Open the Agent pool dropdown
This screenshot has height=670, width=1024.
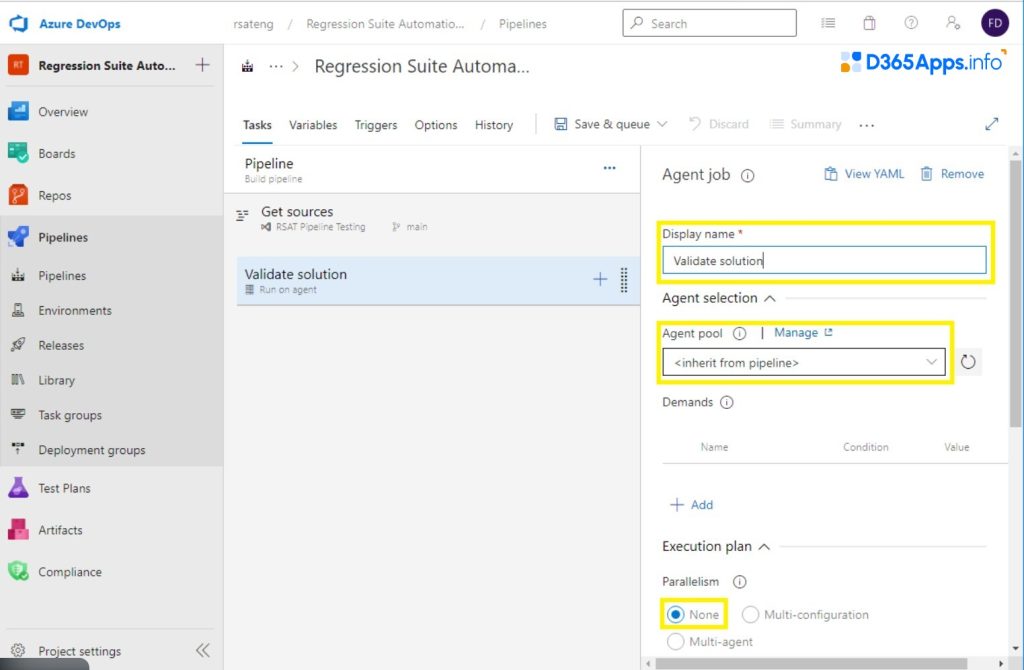(x=804, y=362)
